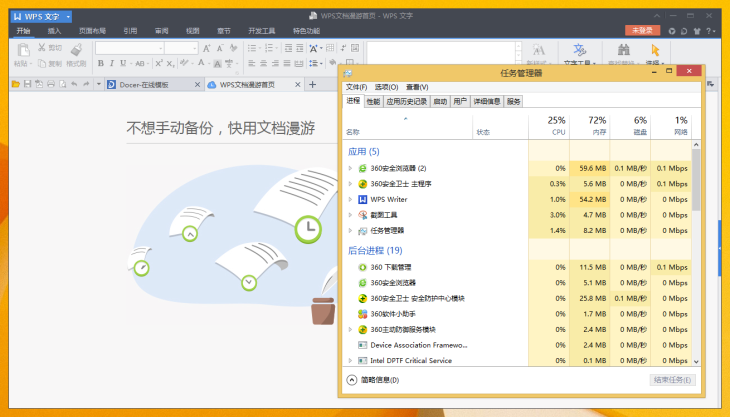Select the Device Association Framework row

click(x=518, y=345)
